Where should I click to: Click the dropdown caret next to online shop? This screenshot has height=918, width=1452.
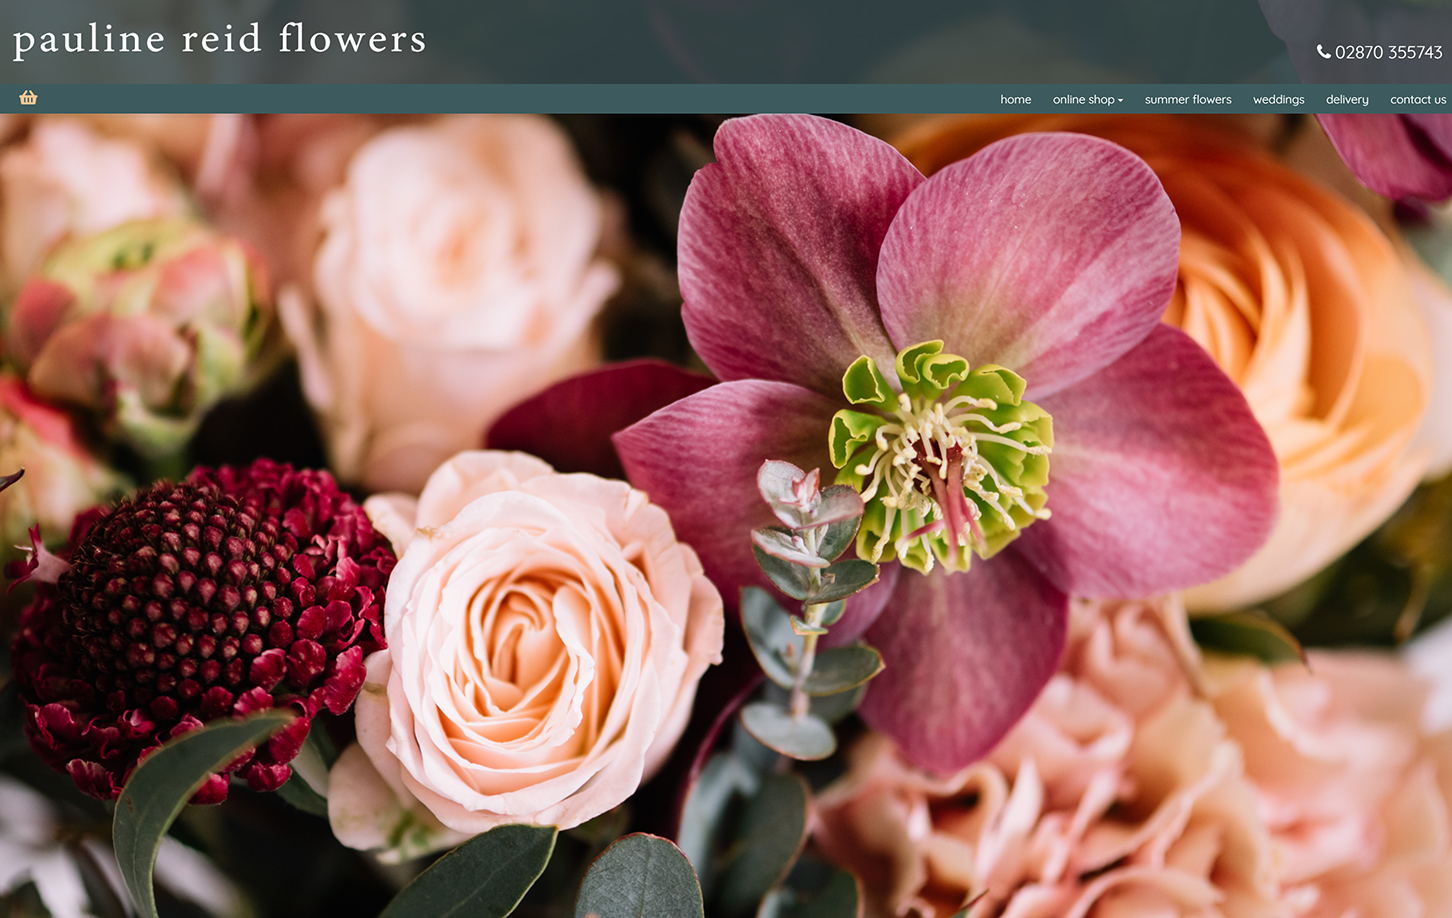tap(1120, 99)
